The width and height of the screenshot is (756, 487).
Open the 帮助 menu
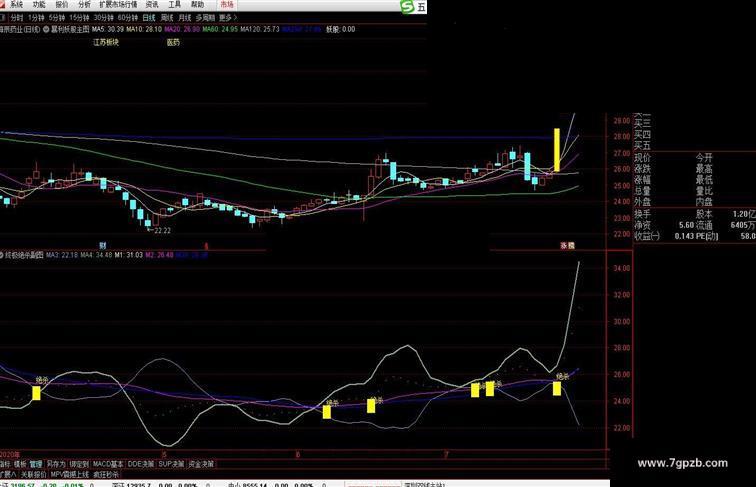pyautogui.click(x=197, y=5)
